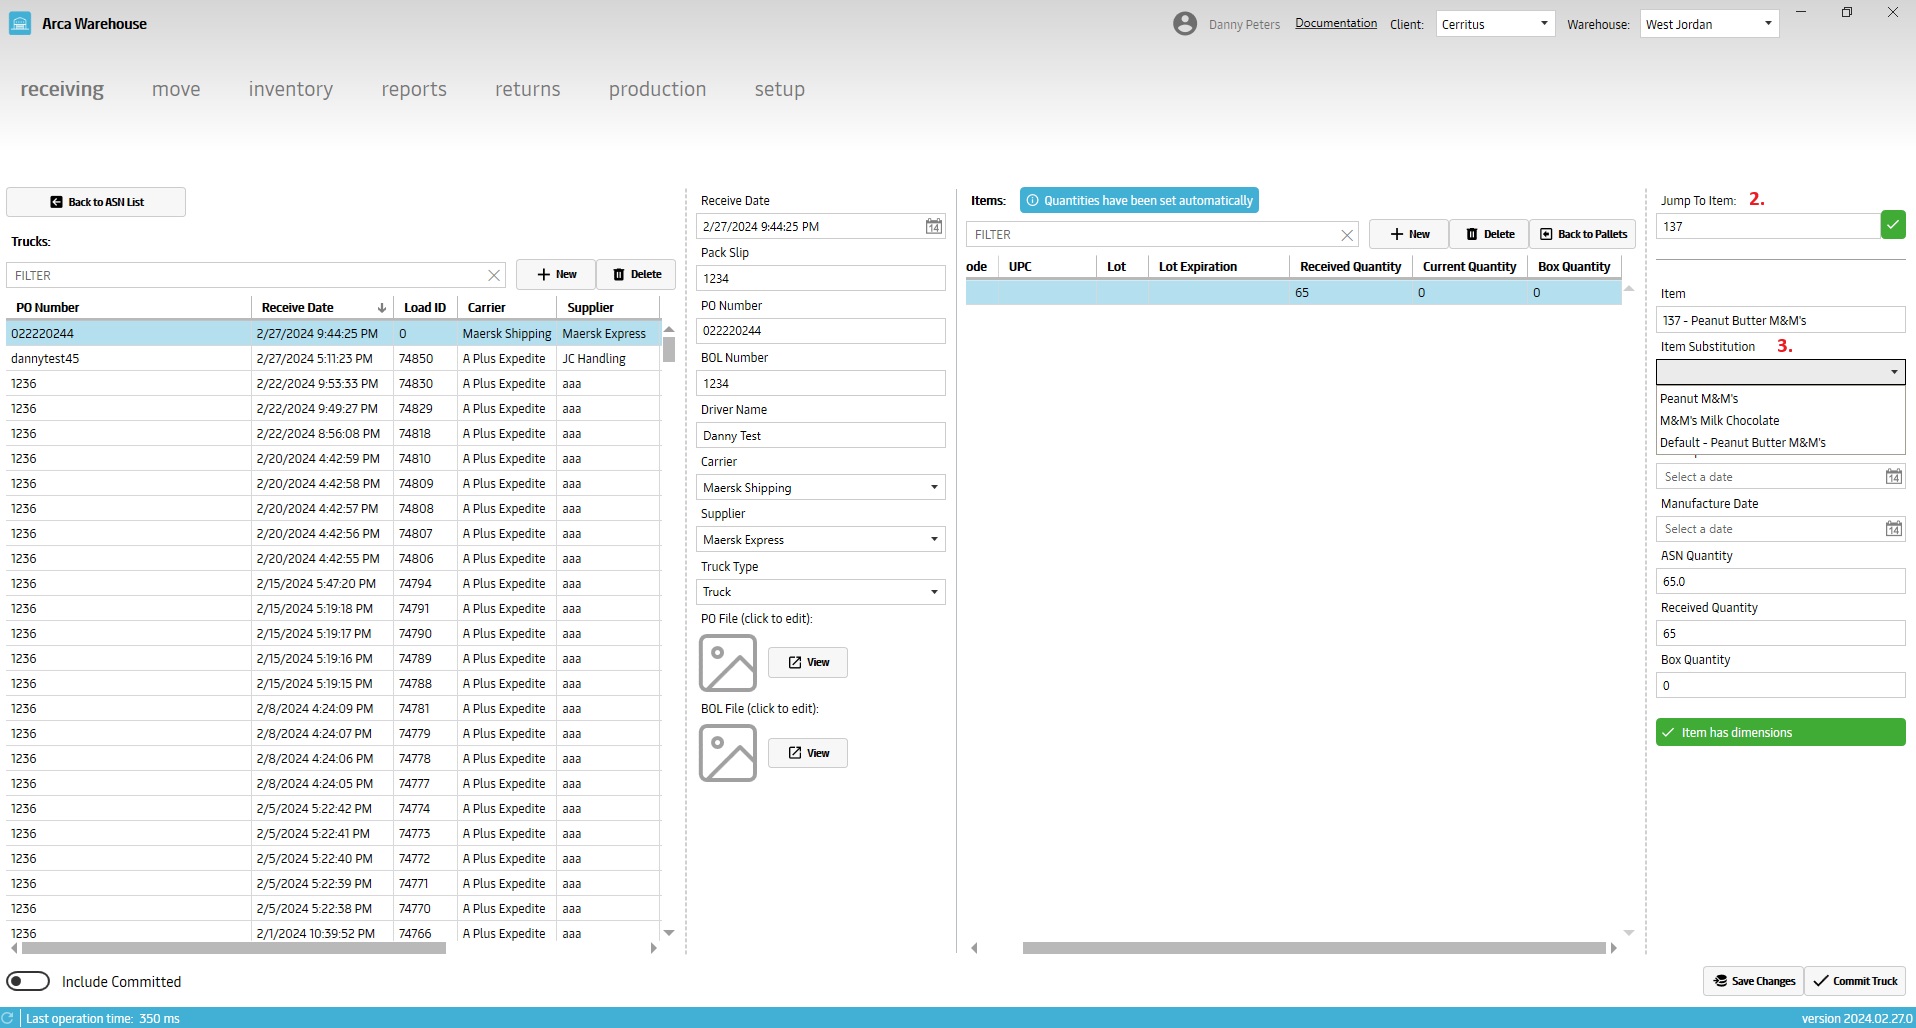1916x1028 pixels.
Task: Open the Receive Date calendar picker icon
Action: pos(933,227)
